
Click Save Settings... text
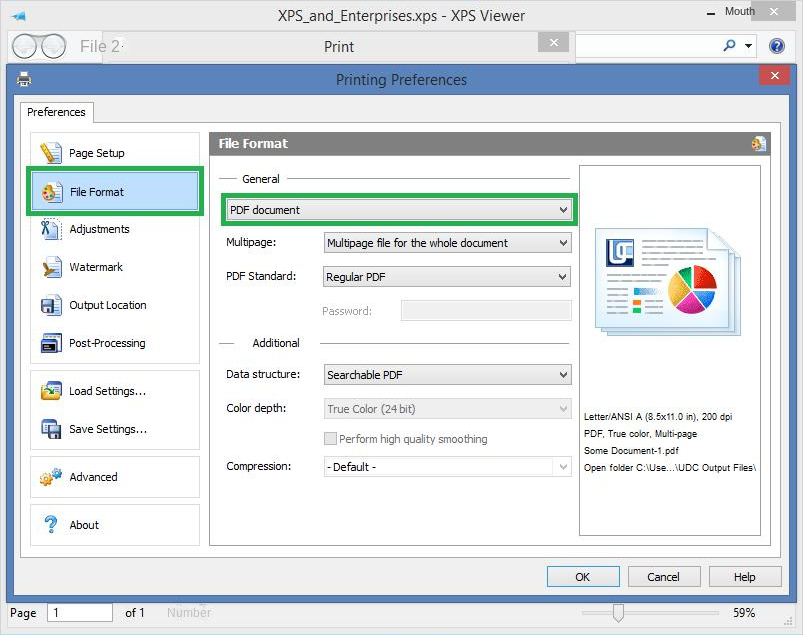coord(108,429)
